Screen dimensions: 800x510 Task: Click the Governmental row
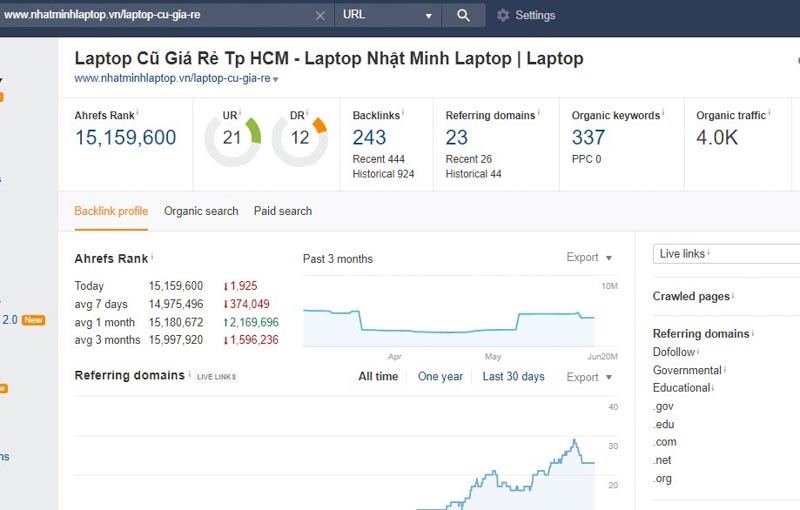click(687, 370)
